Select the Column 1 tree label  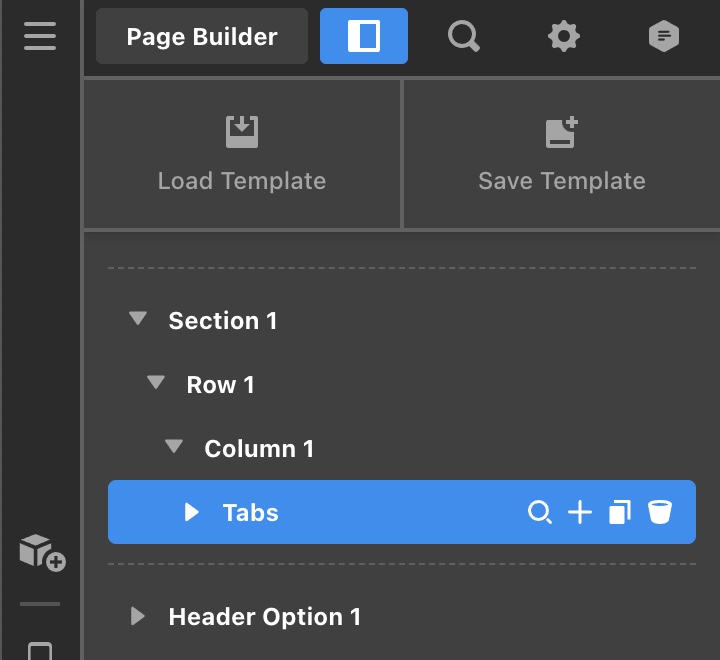[x=259, y=448]
